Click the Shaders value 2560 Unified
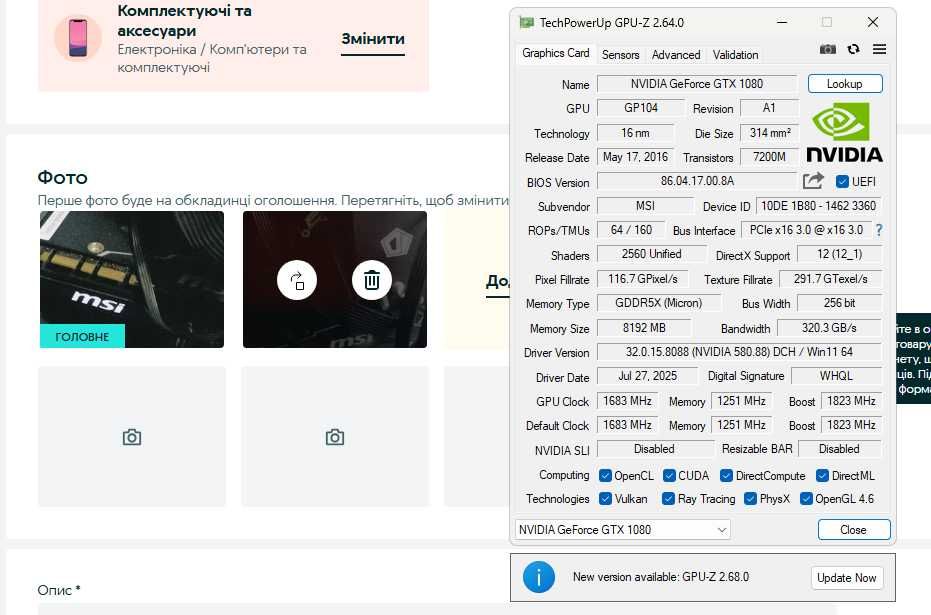The image size is (931, 615). coord(651,254)
